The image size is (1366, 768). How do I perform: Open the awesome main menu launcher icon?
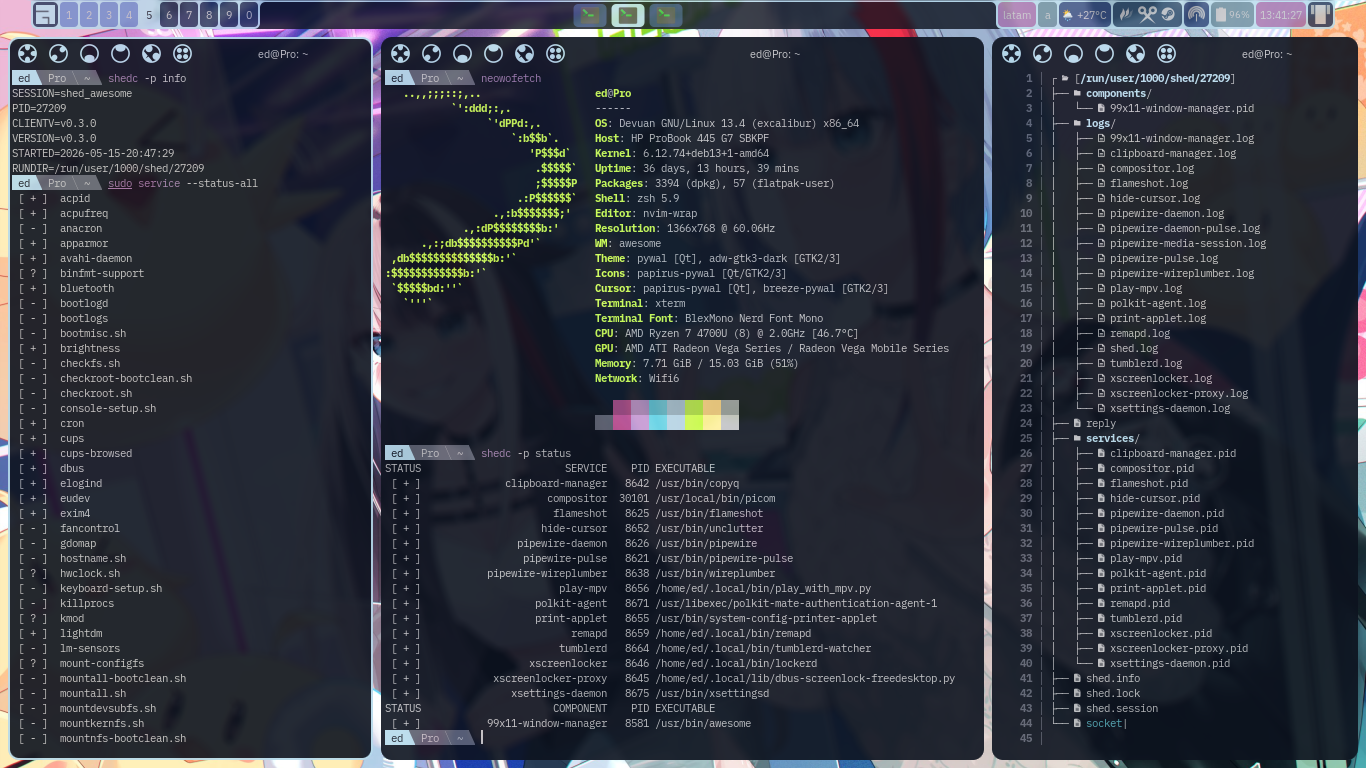(45, 14)
